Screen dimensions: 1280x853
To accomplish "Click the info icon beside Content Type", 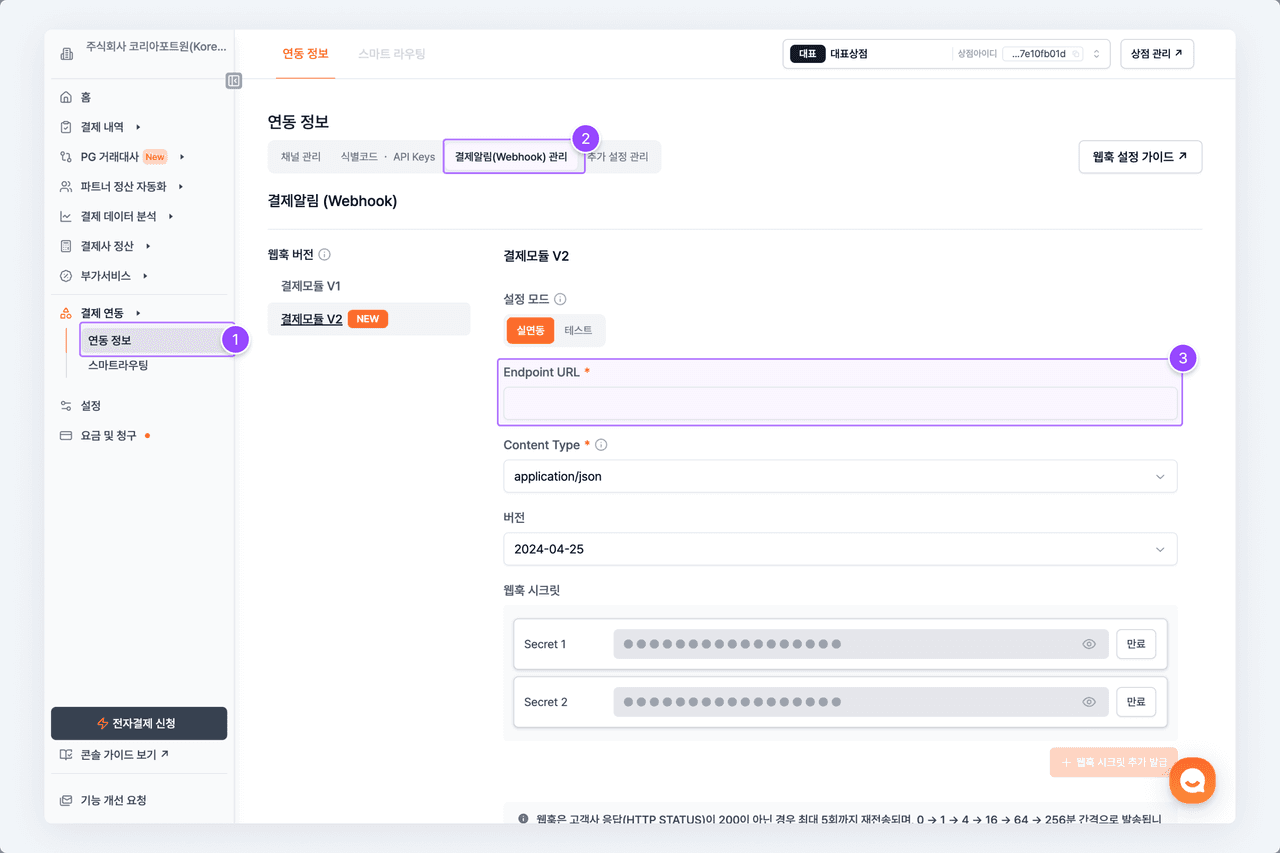I will [x=601, y=445].
